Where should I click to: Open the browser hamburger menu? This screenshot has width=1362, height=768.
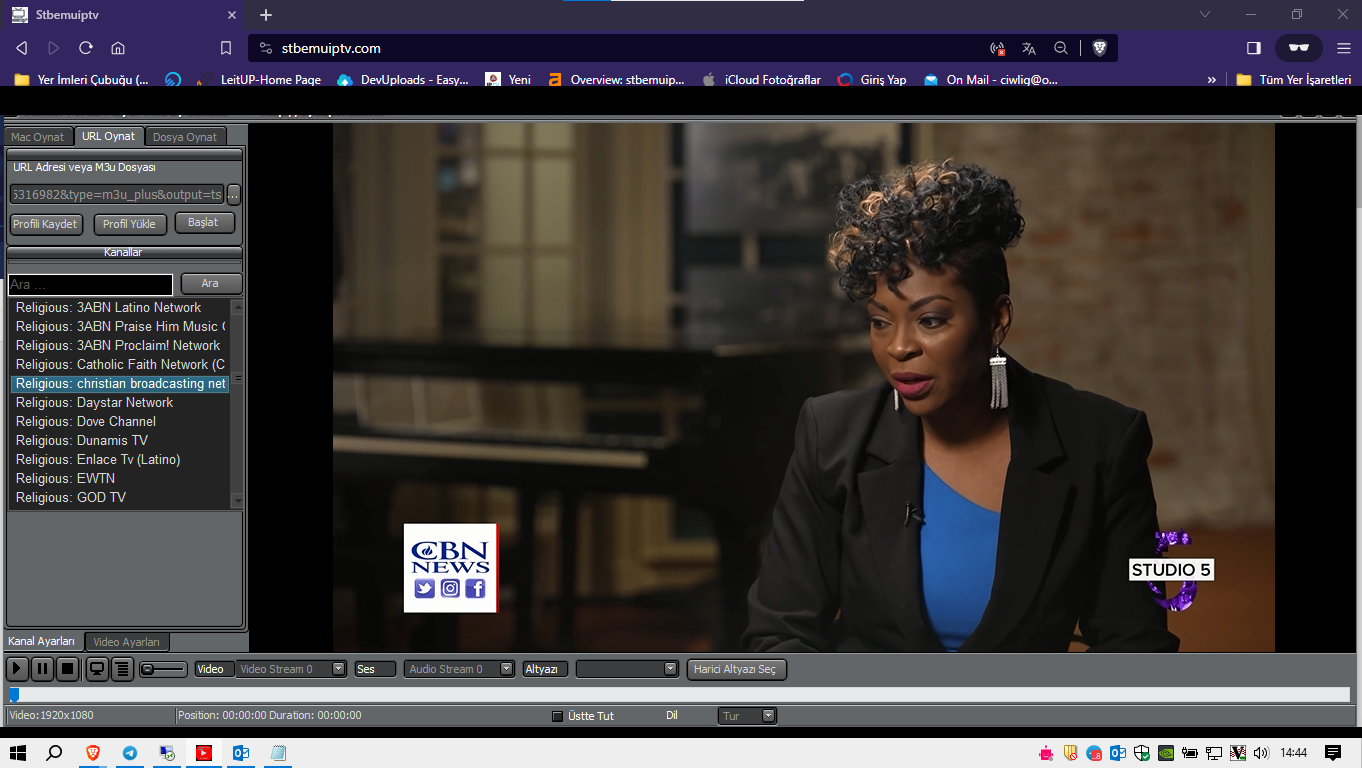pyautogui.click(x=1343, y=48)
